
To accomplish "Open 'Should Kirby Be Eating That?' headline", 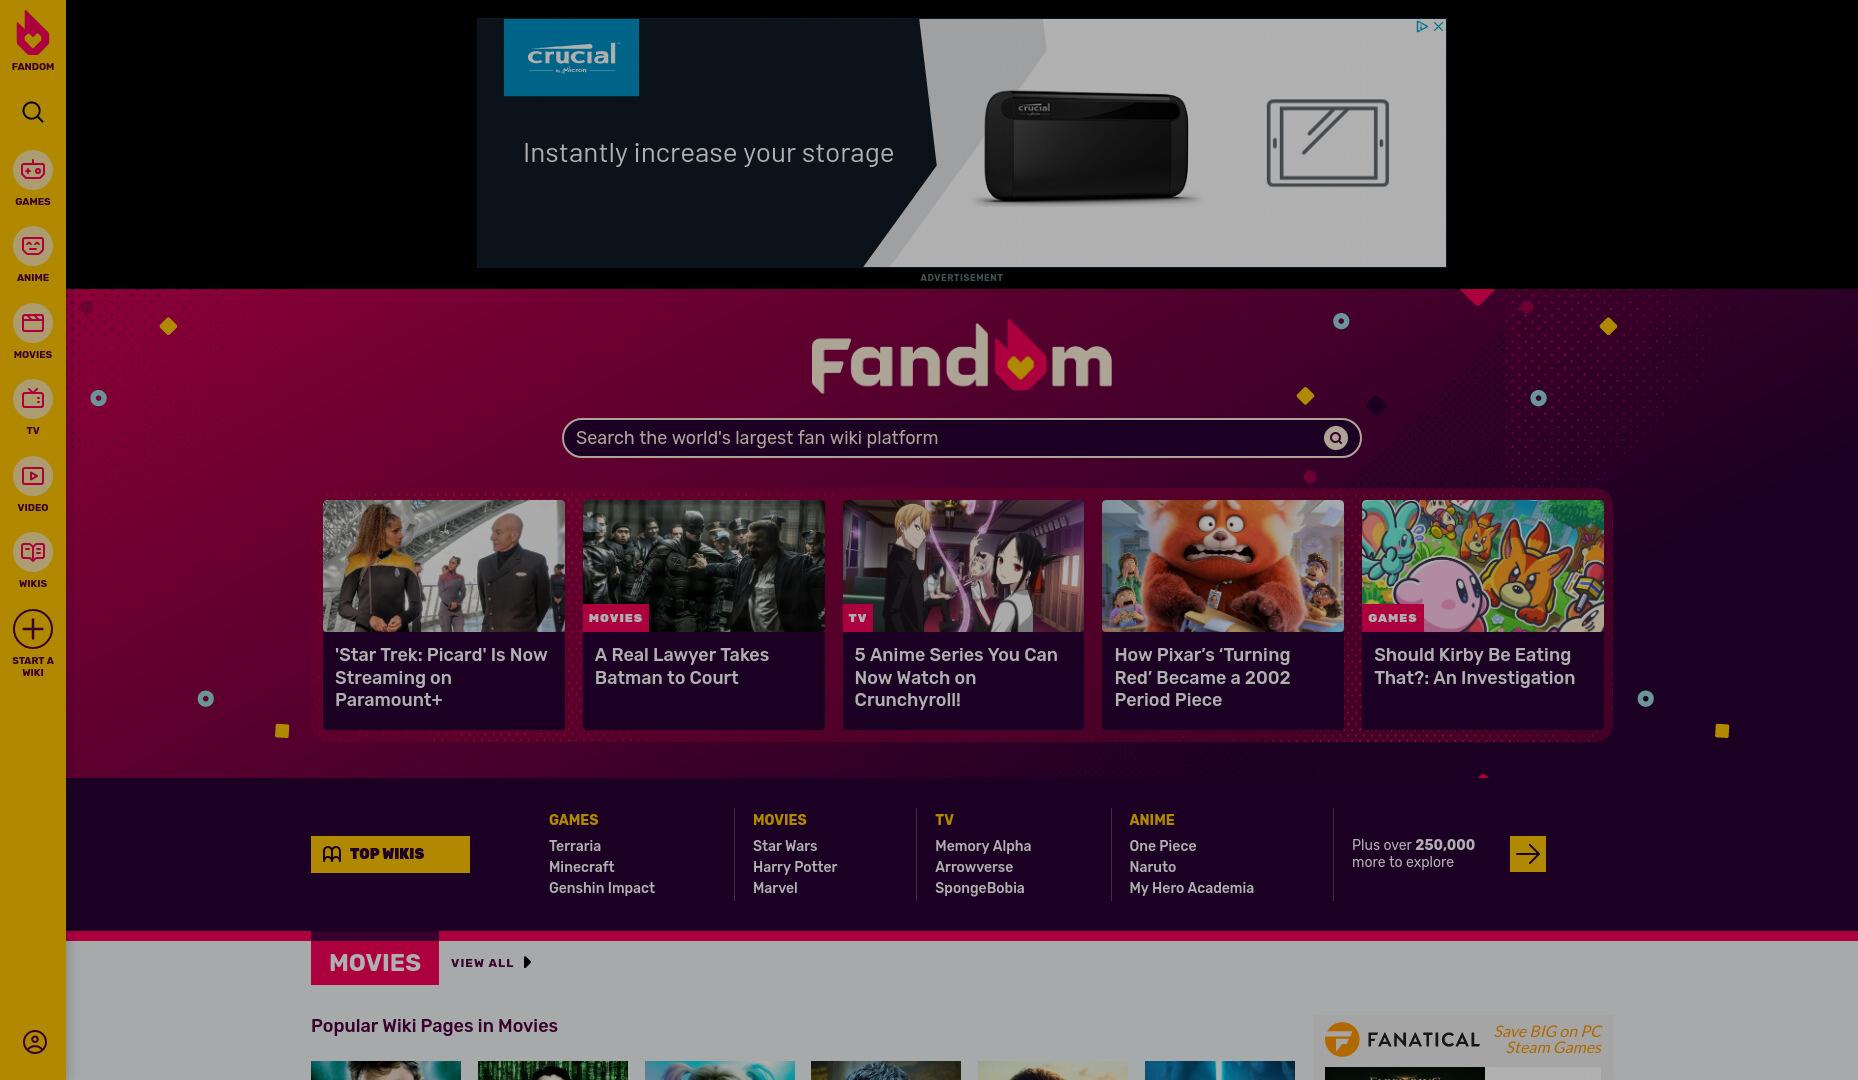I will [x=1474, y=666].
